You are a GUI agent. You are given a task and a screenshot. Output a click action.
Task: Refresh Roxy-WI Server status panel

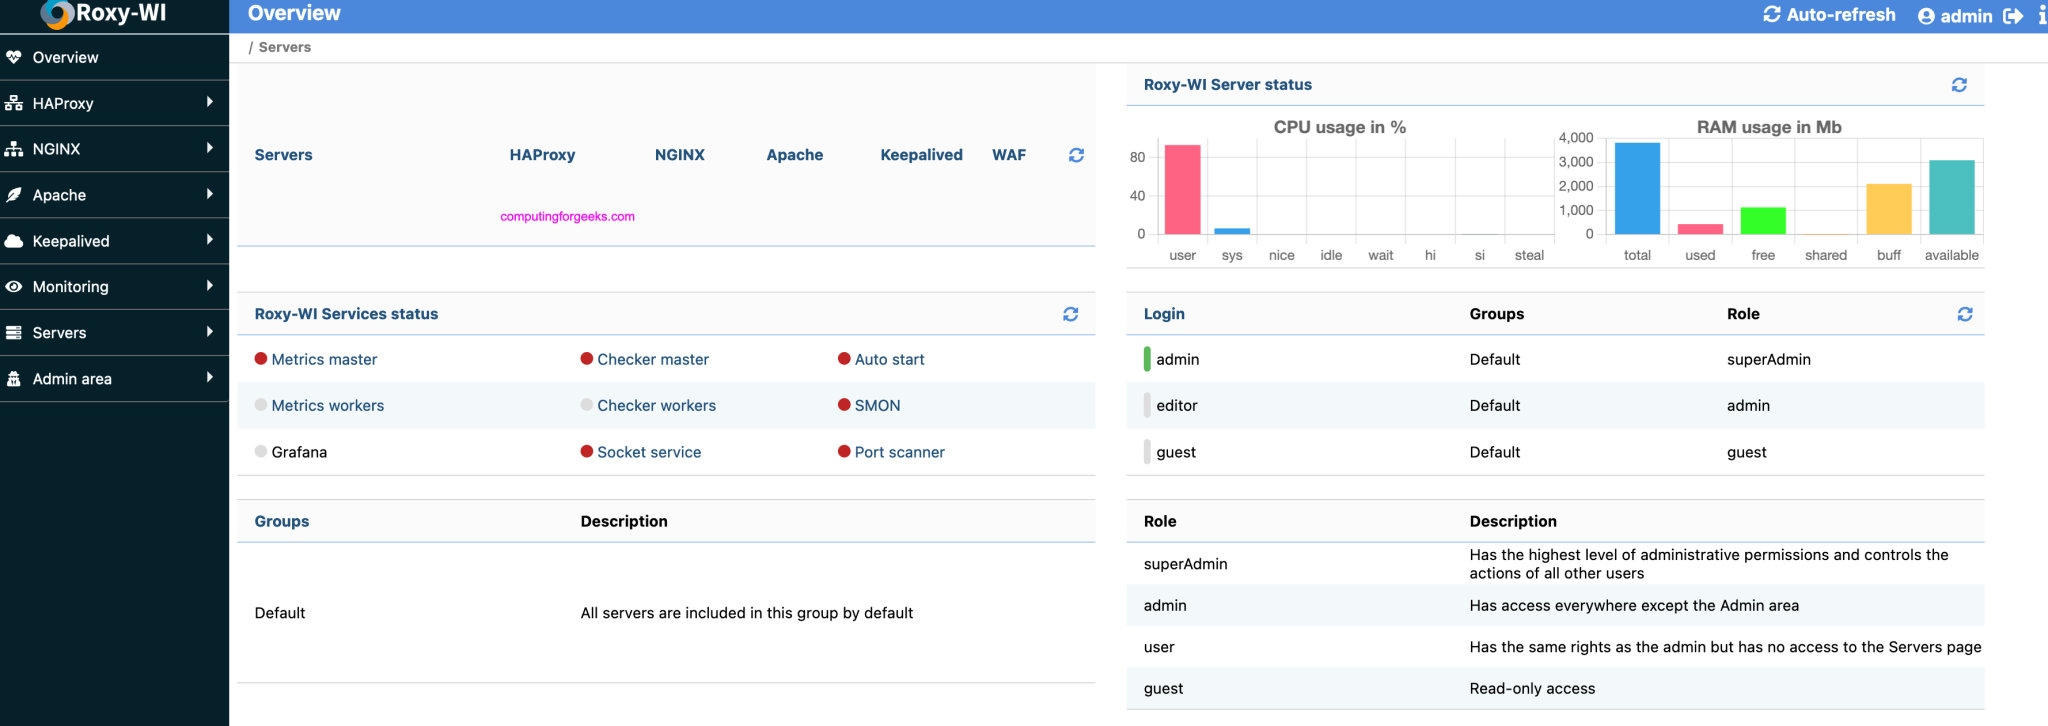[1959, 85]
